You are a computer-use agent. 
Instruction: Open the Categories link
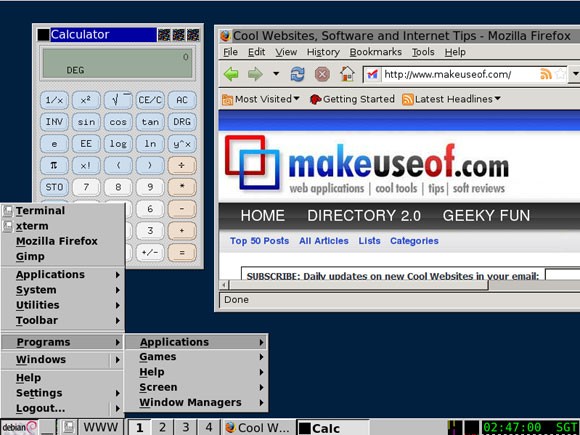point(414,241)
